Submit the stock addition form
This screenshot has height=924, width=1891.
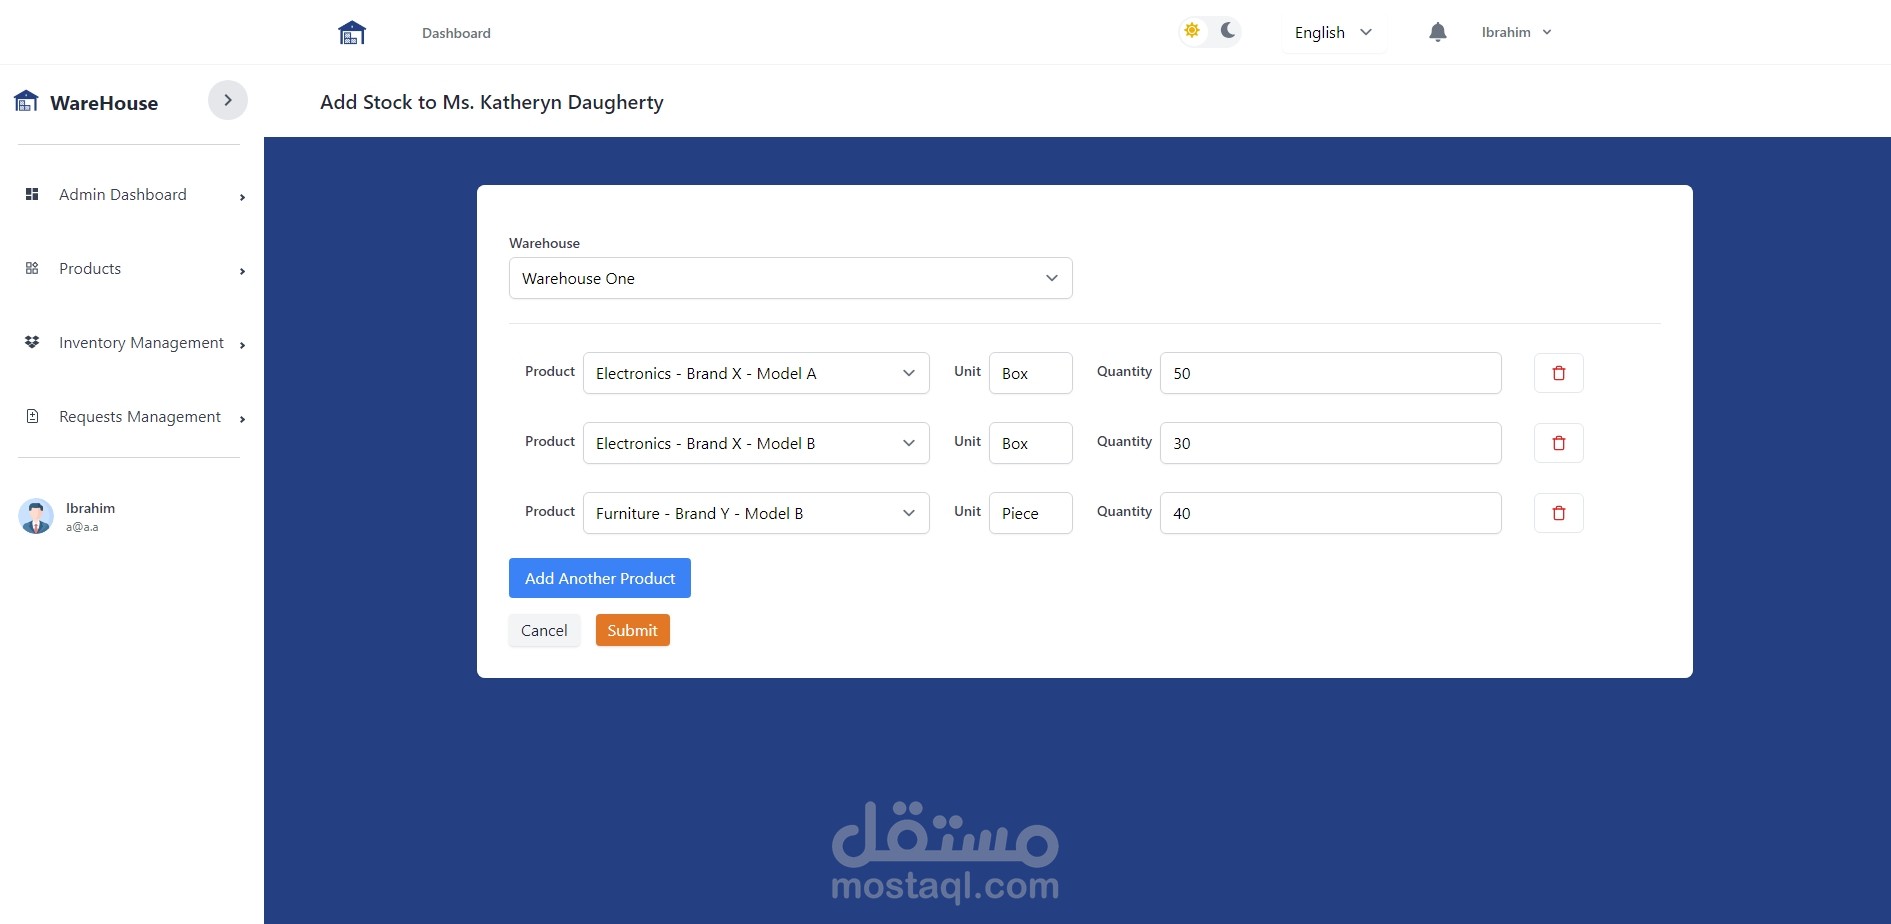pyautogui.click(x=632, y=630)
